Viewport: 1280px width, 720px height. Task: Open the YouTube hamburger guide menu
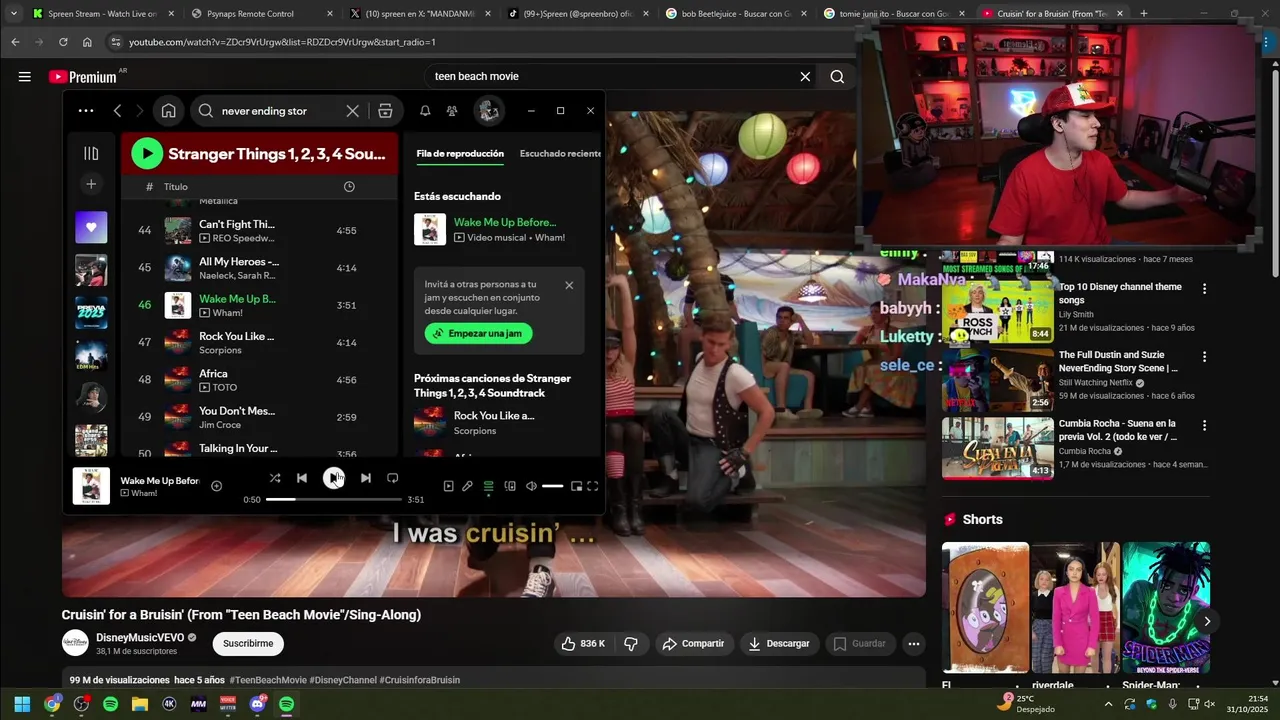coord(24,76)
